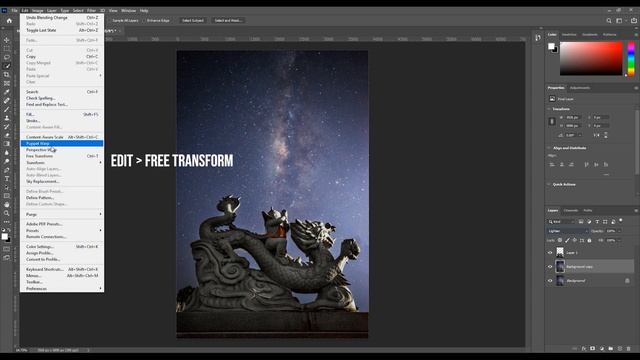Collapse the Quick Actions section

pyautogui.click(x=549, y=184)
